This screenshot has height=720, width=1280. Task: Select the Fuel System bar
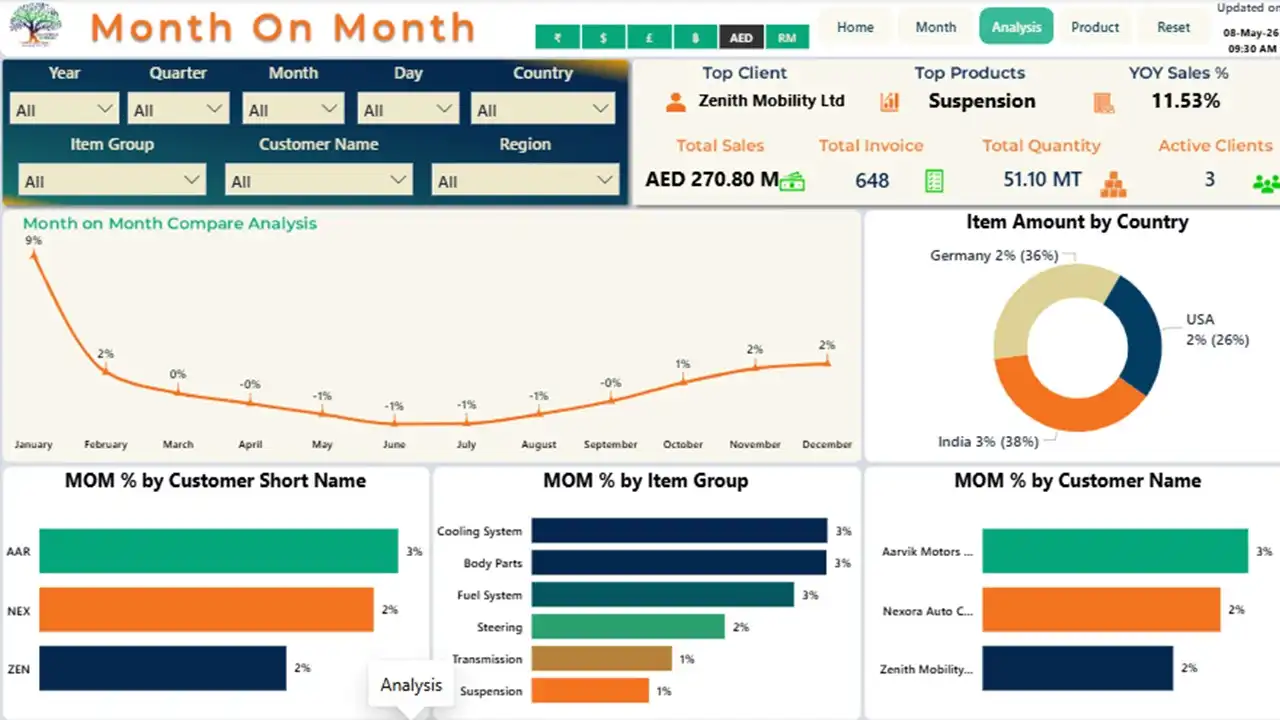[x=663, y=595]
